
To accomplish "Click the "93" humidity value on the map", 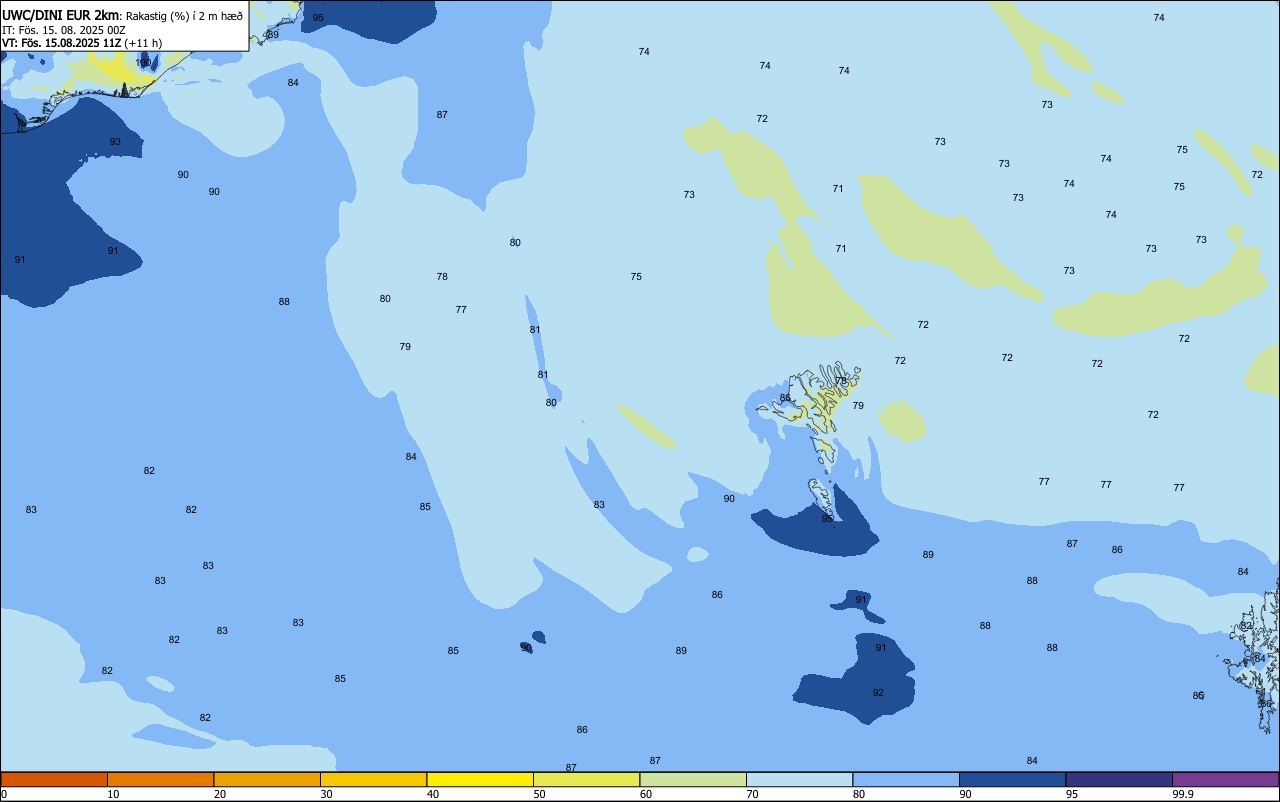I will pyautogui.click(x=115, y=142).
